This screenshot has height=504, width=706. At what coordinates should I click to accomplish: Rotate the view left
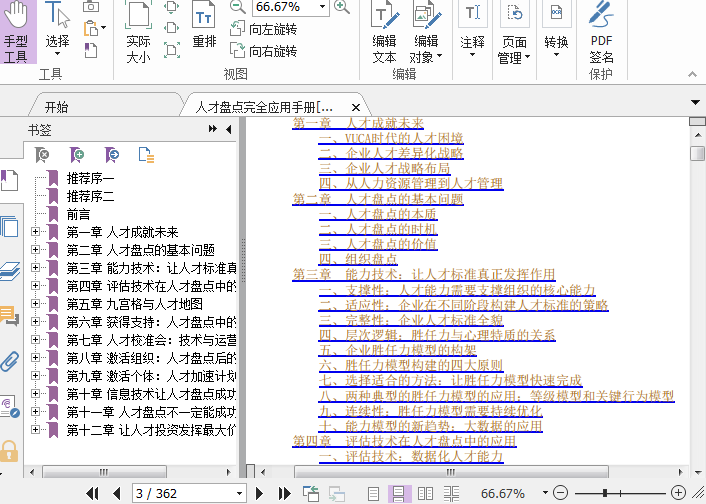[263, 29]
